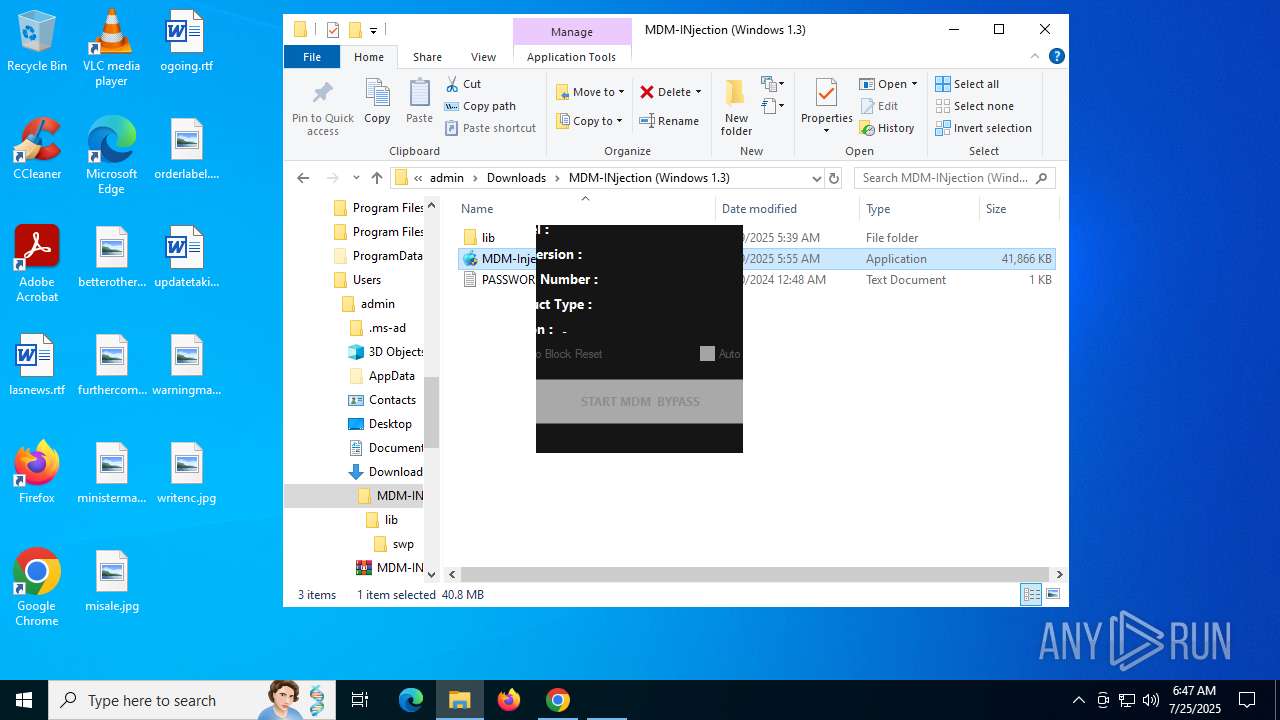
Task: Select Contacts in navigation tree
Action: [392, 400]
